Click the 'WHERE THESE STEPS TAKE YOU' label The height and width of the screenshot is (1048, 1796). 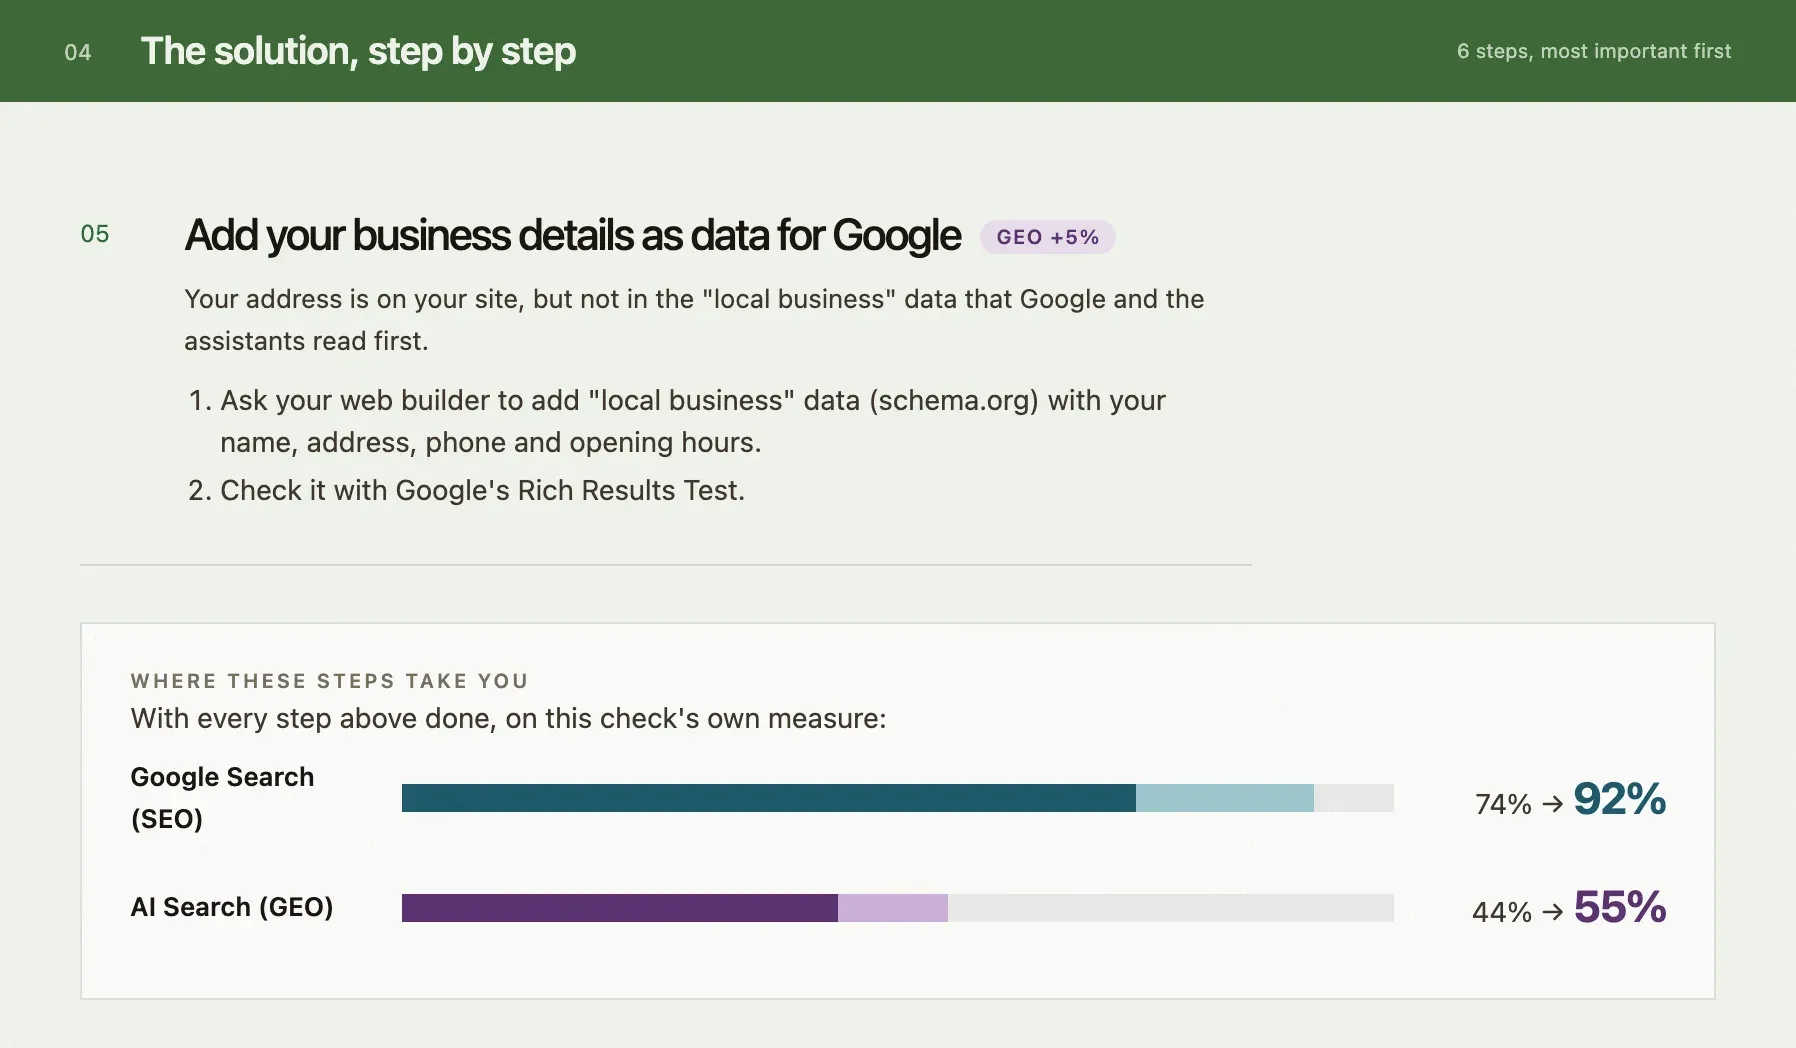pos(329,681)
